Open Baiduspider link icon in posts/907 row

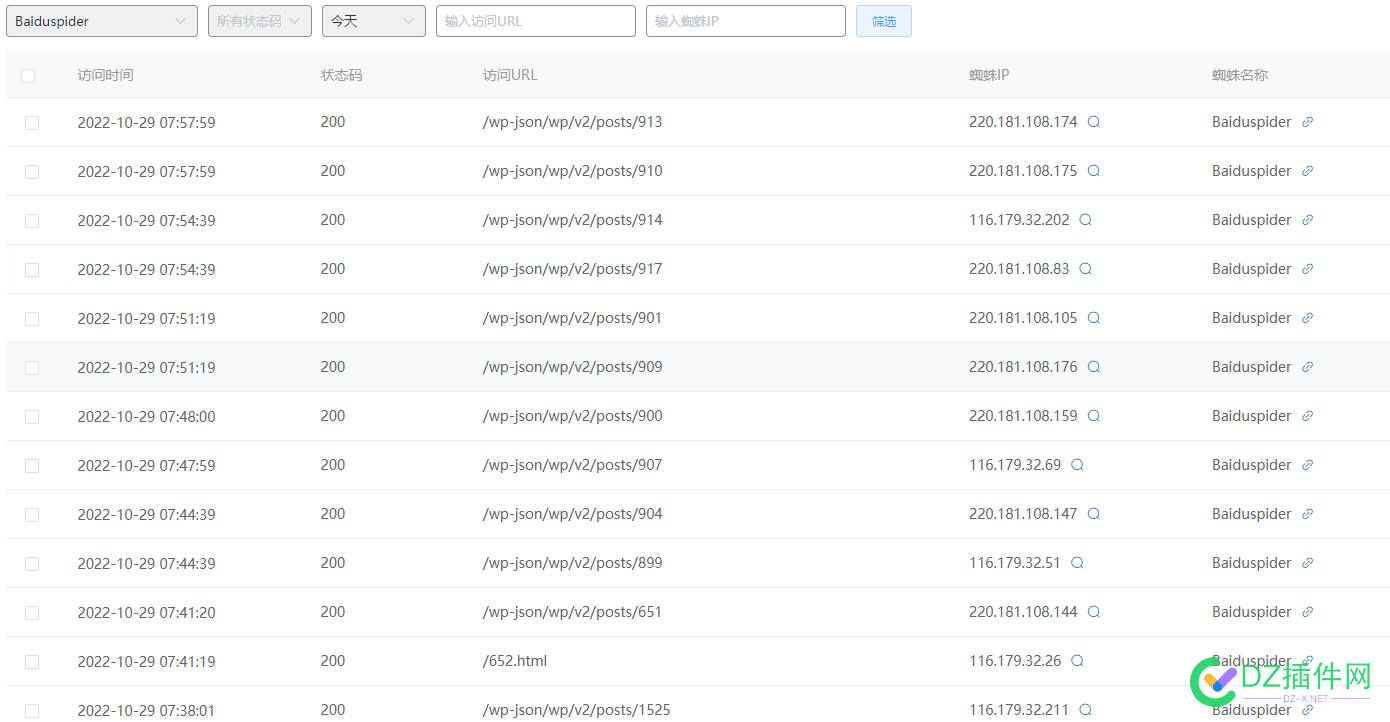pyautogui.click(x=1307, y=465)
